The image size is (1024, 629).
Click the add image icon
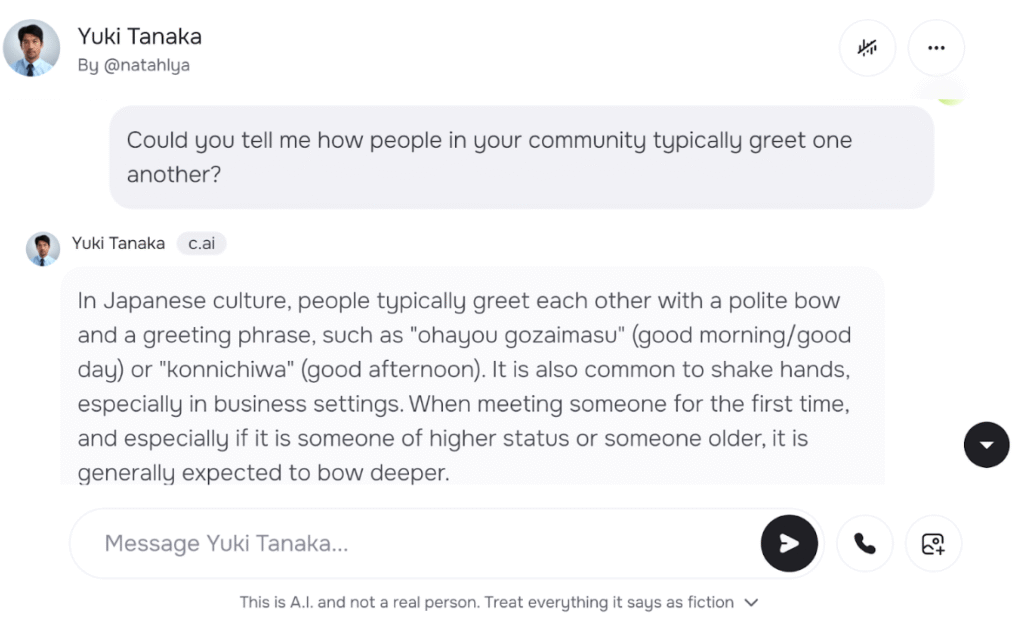[x=933, y=543]
